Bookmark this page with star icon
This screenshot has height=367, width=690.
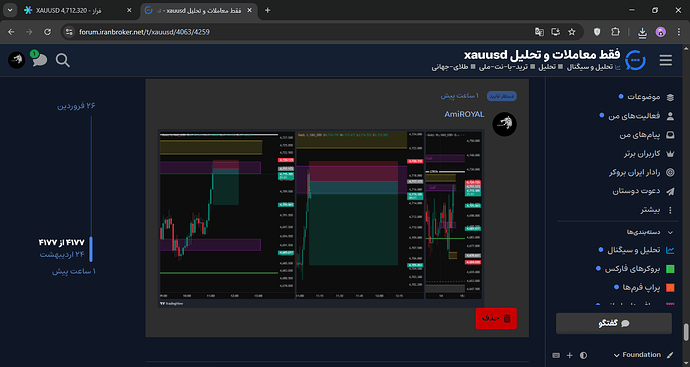pos(572,32)
